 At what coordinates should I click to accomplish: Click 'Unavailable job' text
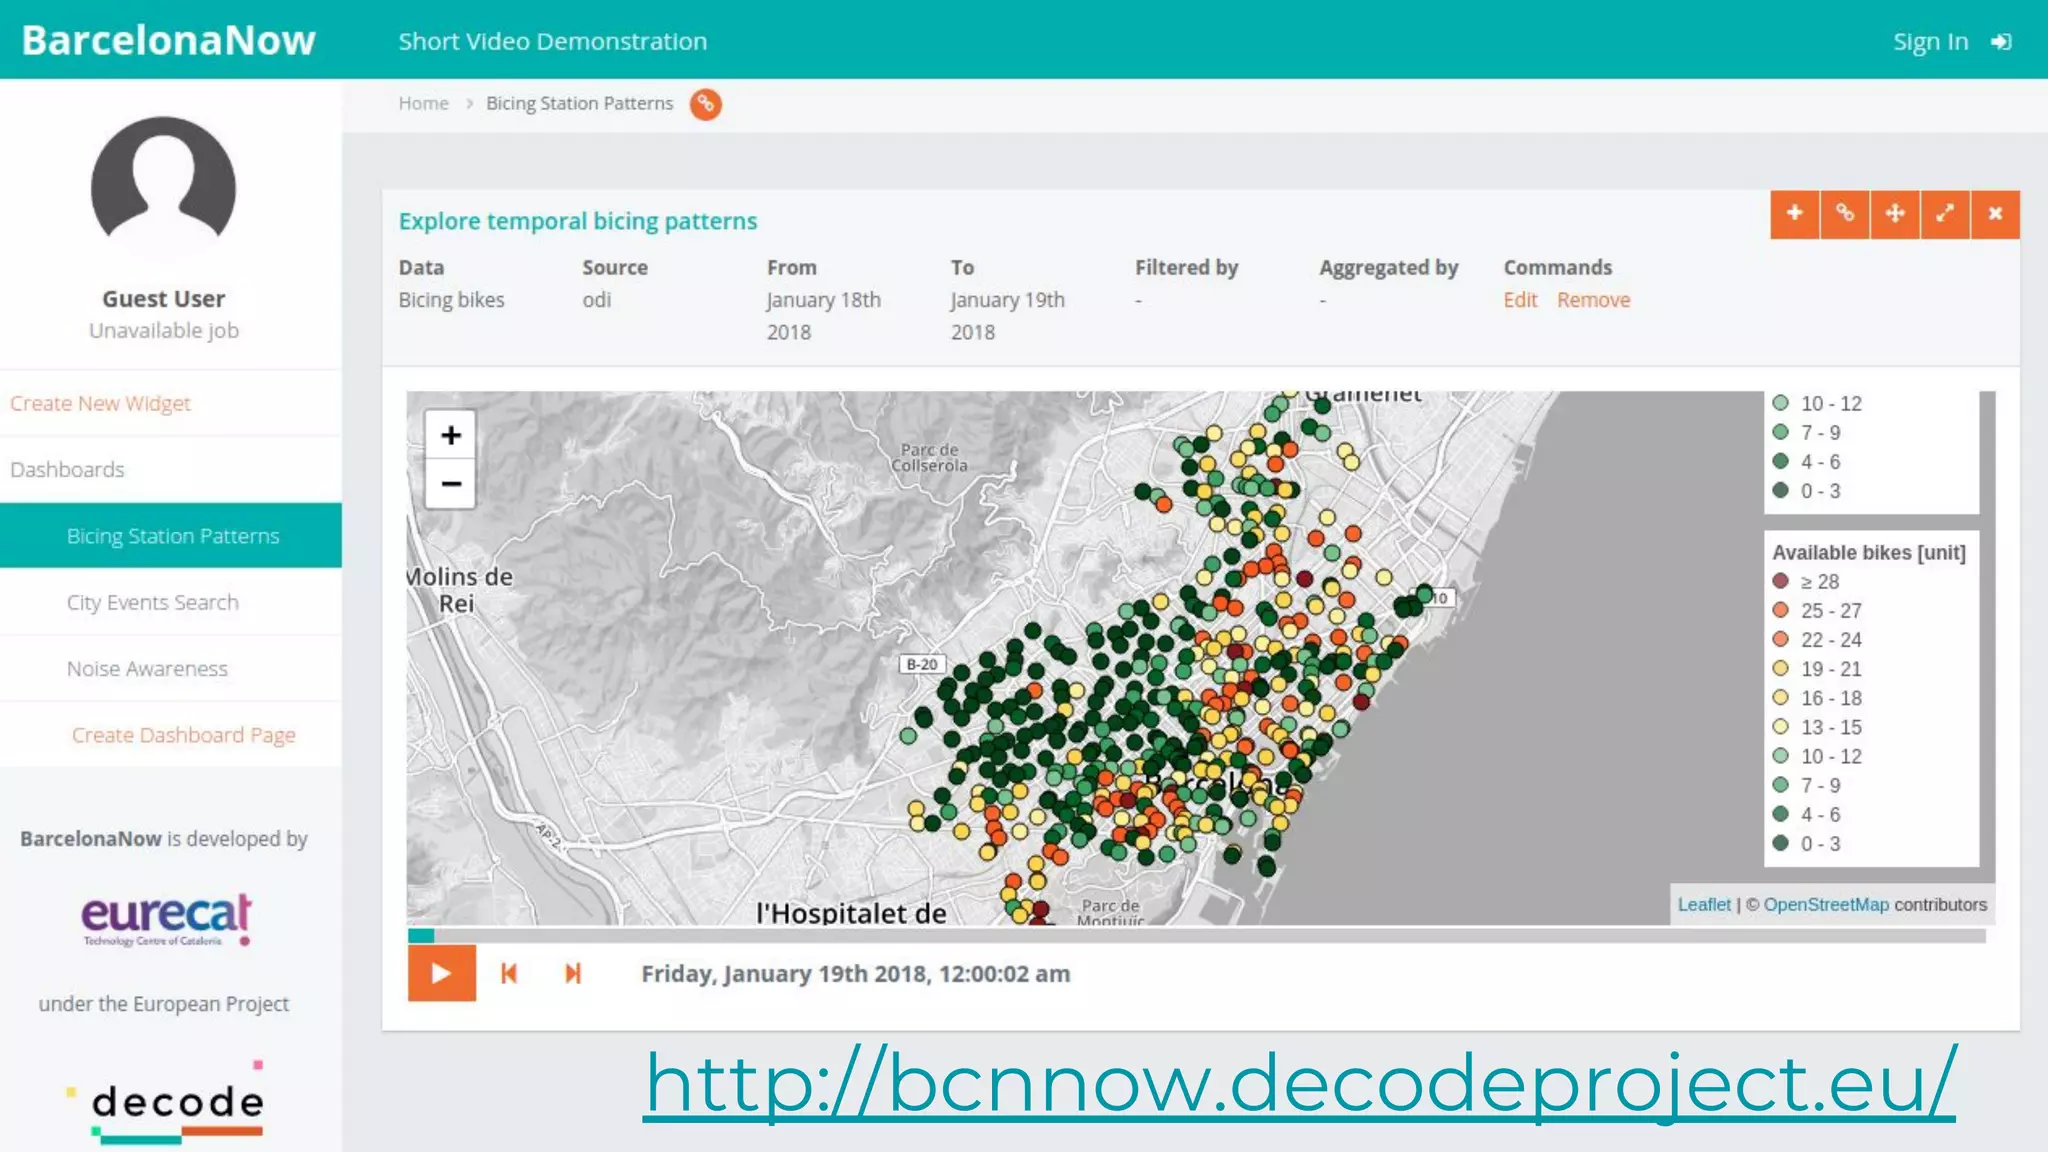point(164,330)
